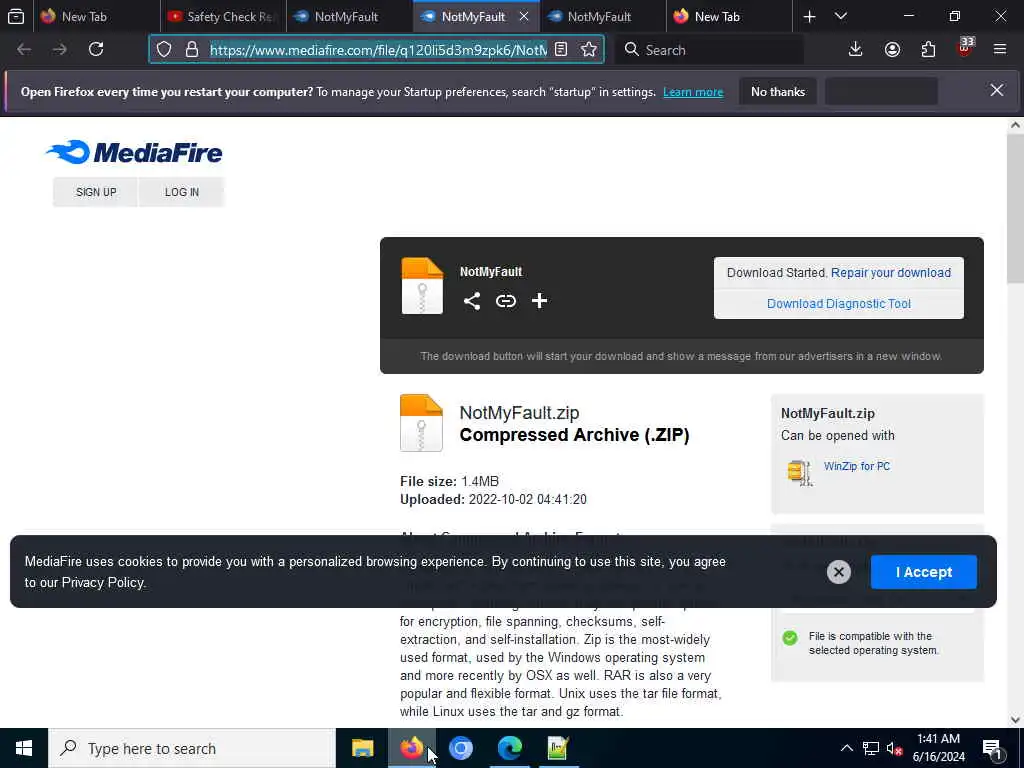The height and width of the screenshot is (768, 1024).
Task: Open Microsoft Edge from taskbar
Action: pos(509,748)
